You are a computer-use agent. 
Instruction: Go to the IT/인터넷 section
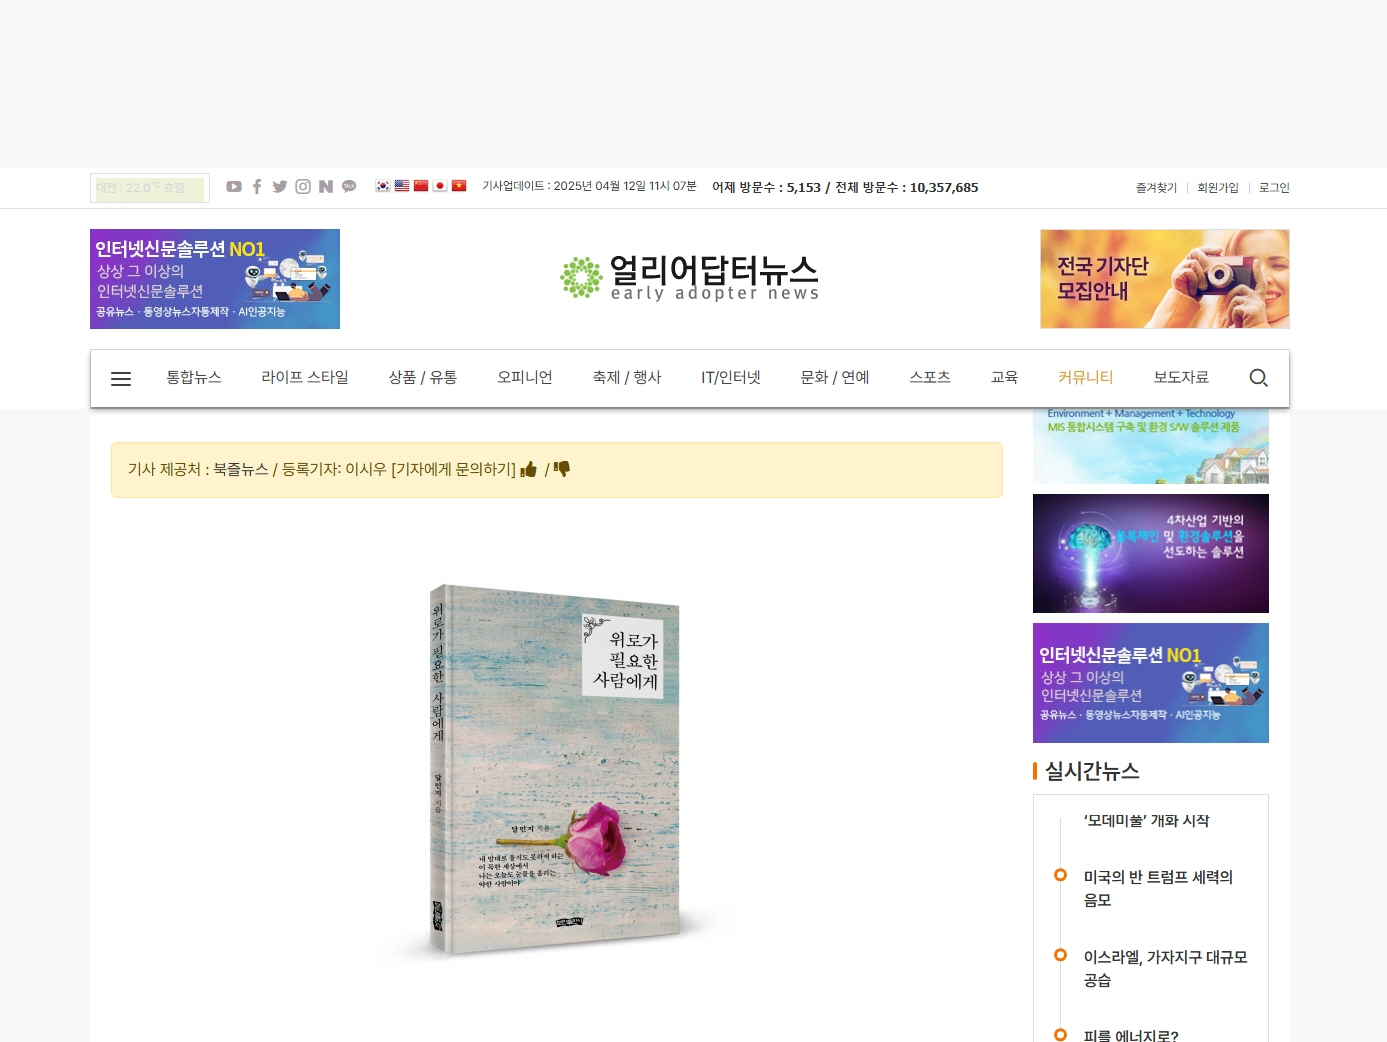click(x=731, y=378)
